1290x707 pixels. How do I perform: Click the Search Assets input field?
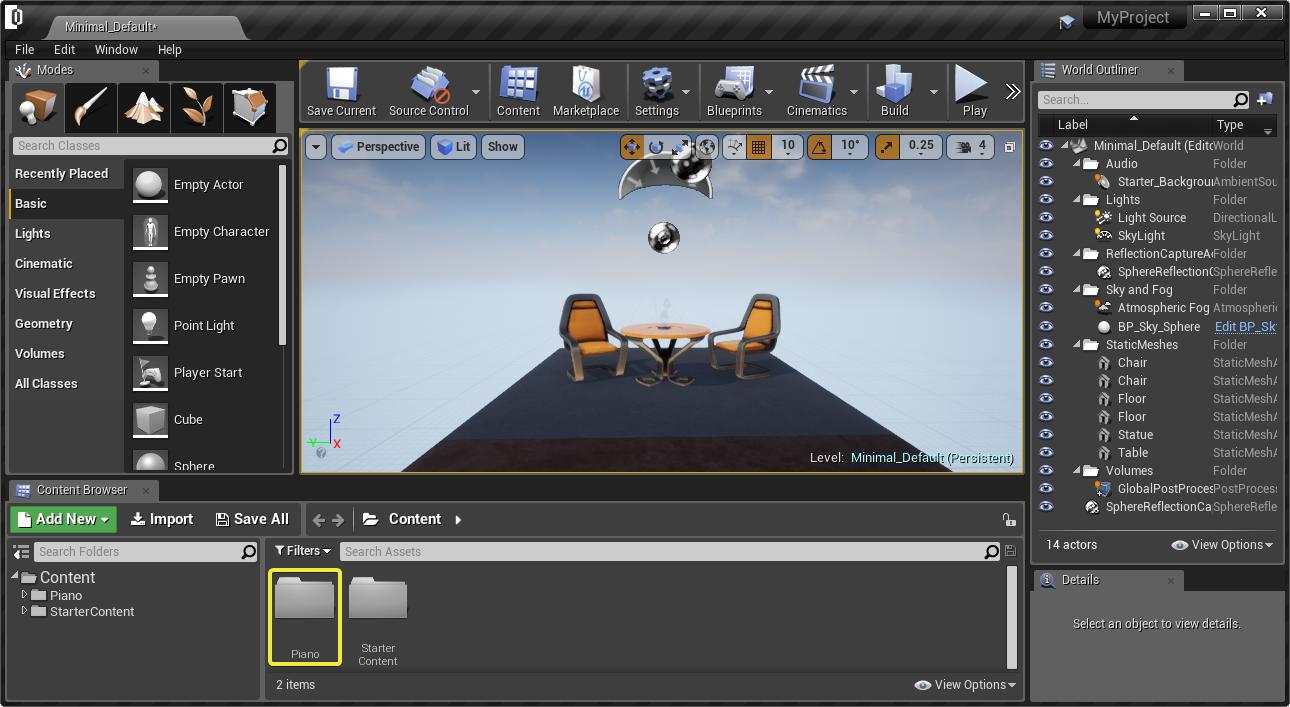click(660, 552)
